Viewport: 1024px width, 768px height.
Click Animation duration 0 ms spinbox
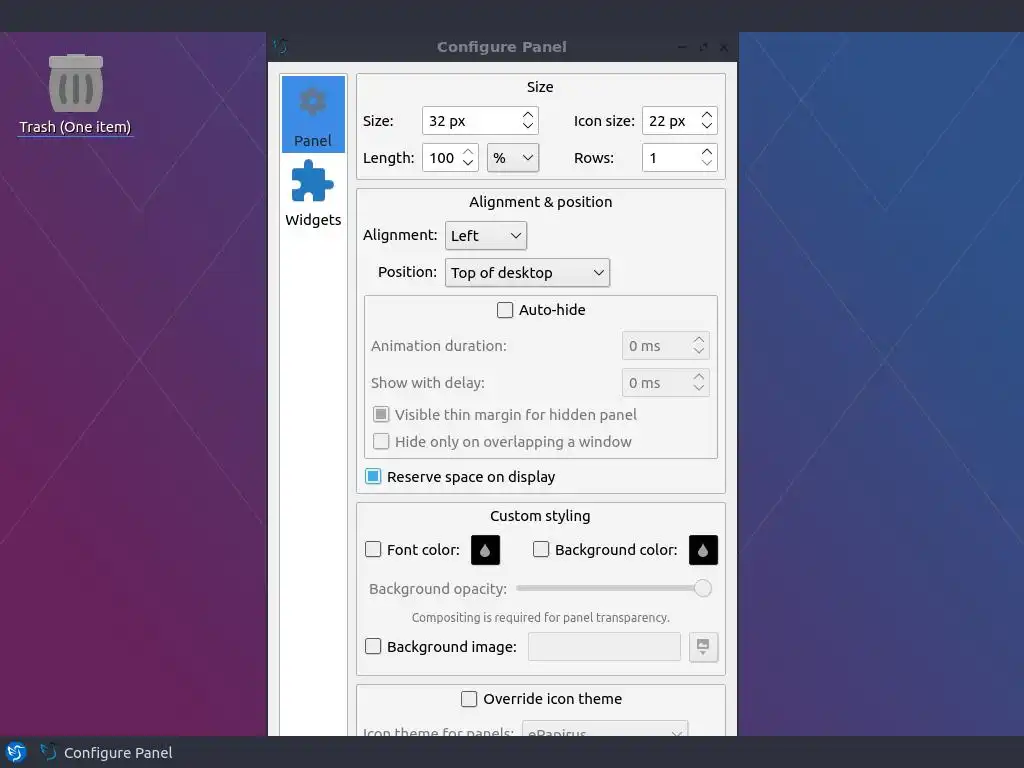point(665,346)
